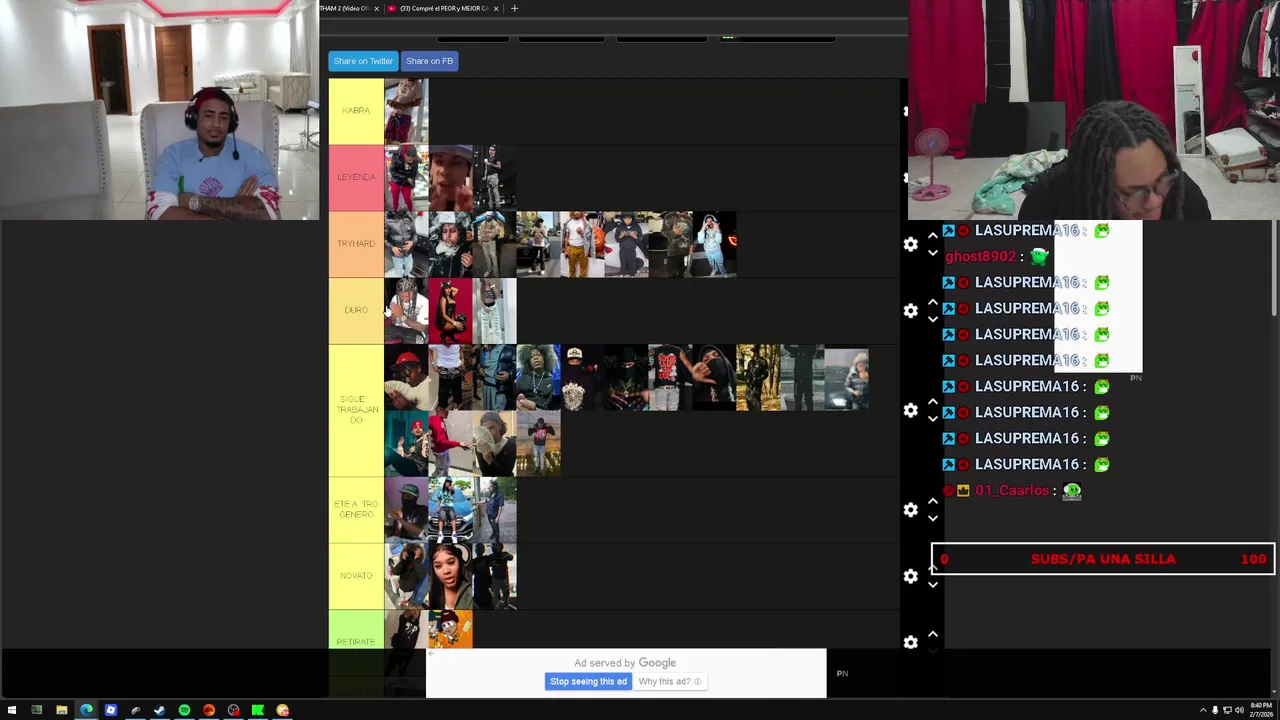The height and width of the screenshot is (720, 1280).
Task: Click ghost8902 username in chat
Action: (x=980, y=257)
